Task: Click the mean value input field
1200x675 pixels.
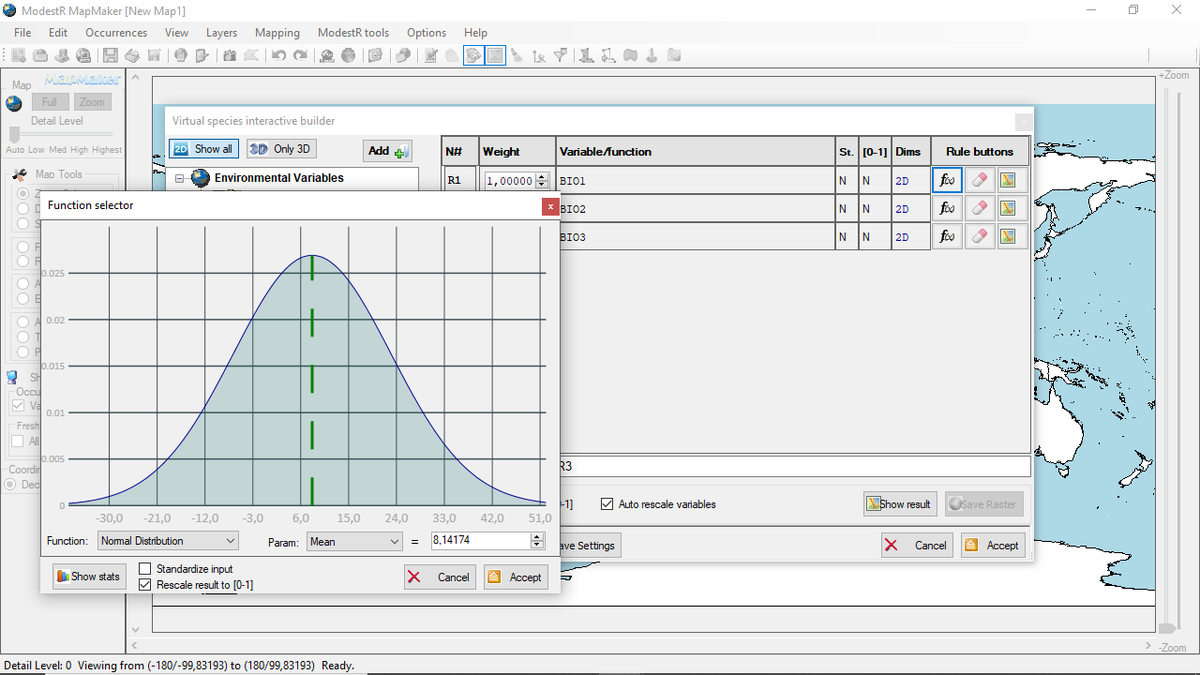Action: click(480, 541)
